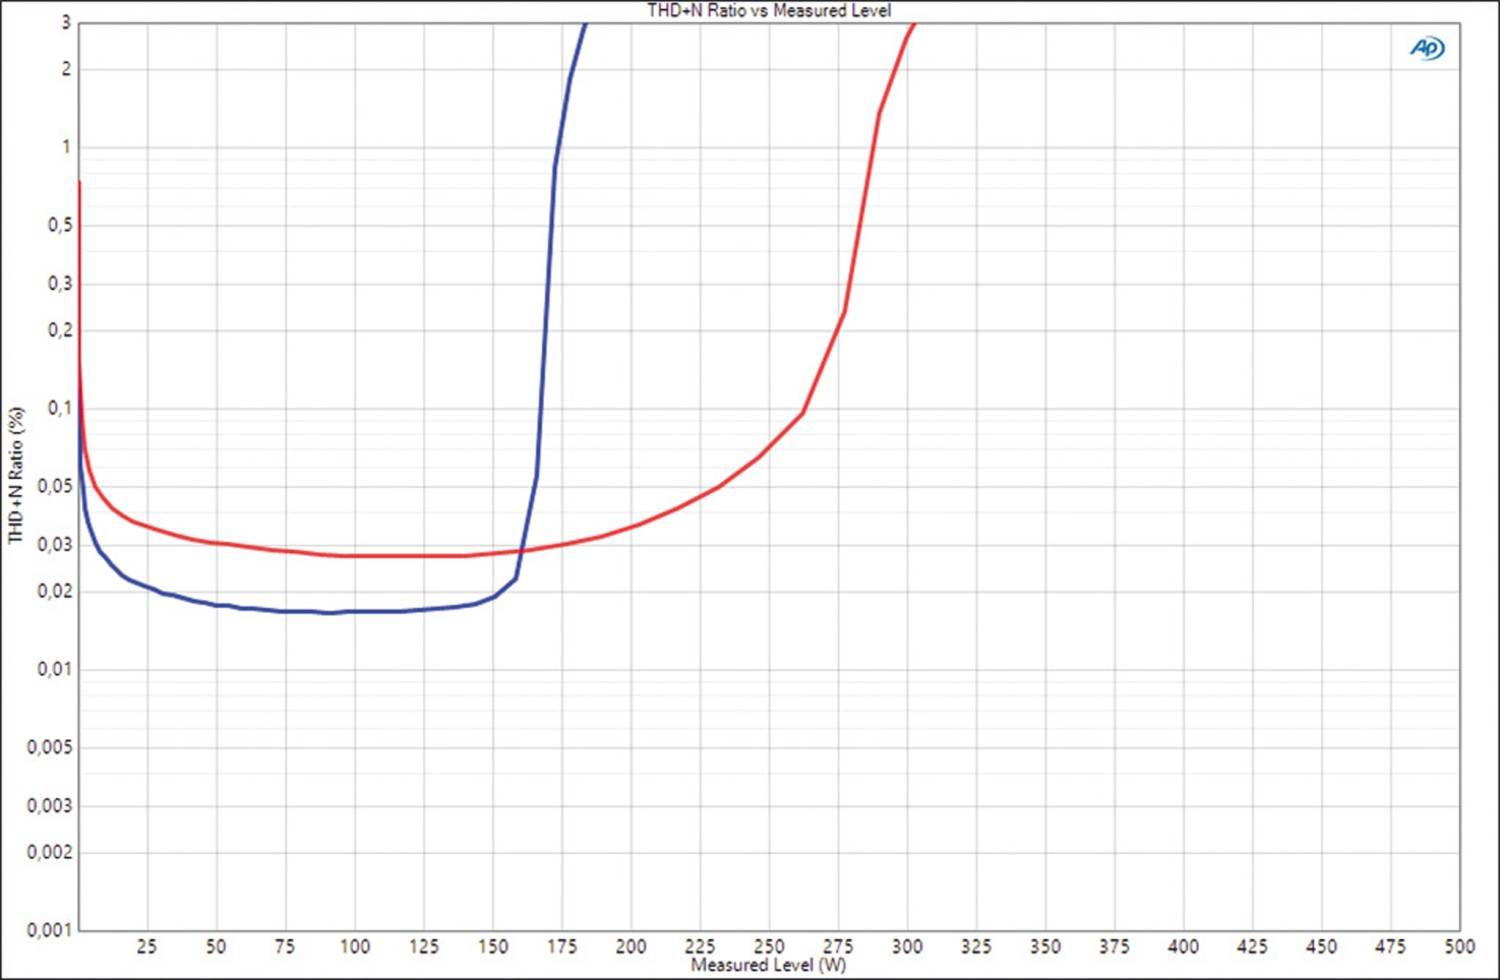Select the 'Measured Level (W)' axis label
This screenshot has height=980, width=1500.
pyautogui.click(x=768, y=965)
